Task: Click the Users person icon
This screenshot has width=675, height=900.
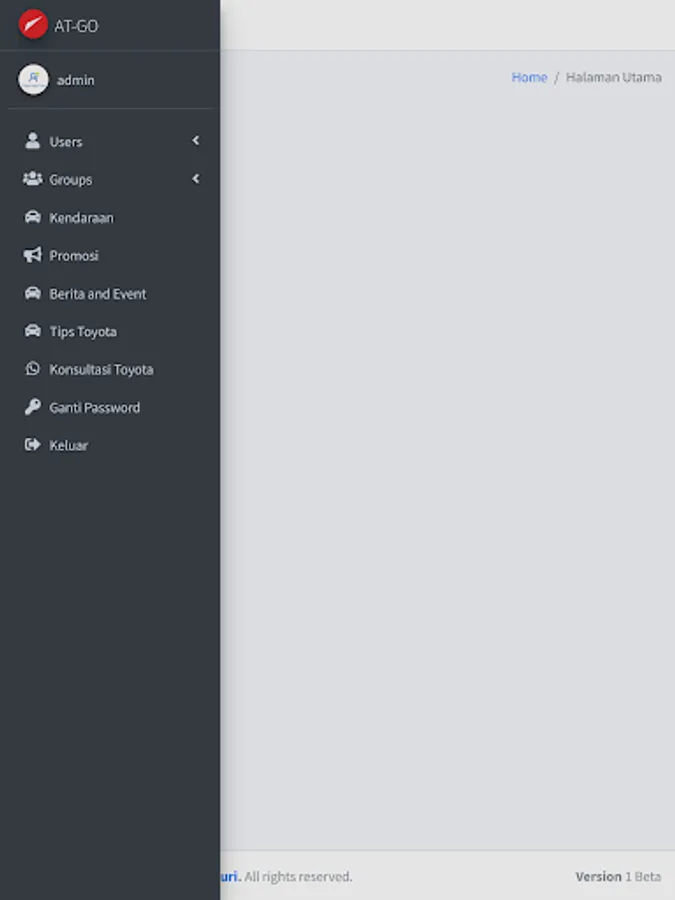Action: click(33, 141)
